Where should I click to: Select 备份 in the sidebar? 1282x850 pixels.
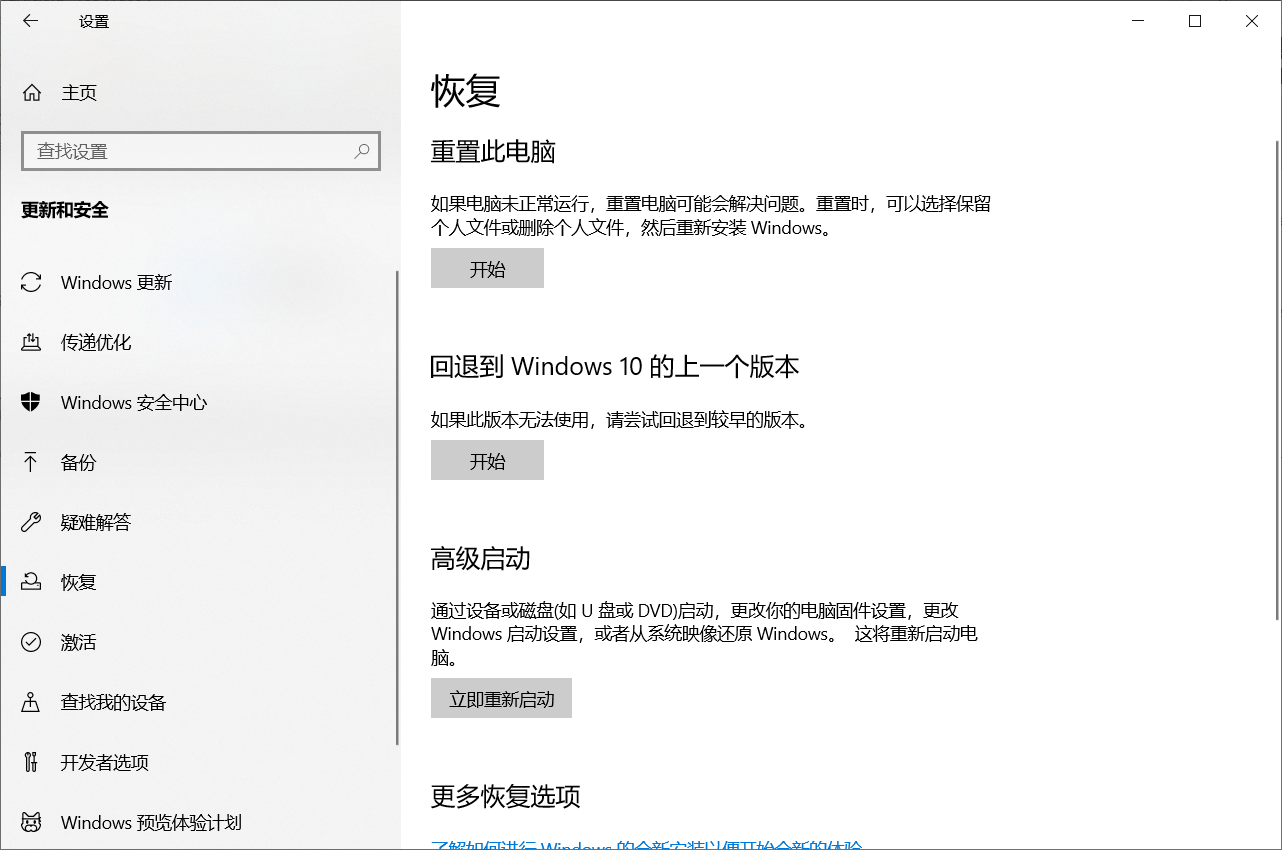coord(198,463)
